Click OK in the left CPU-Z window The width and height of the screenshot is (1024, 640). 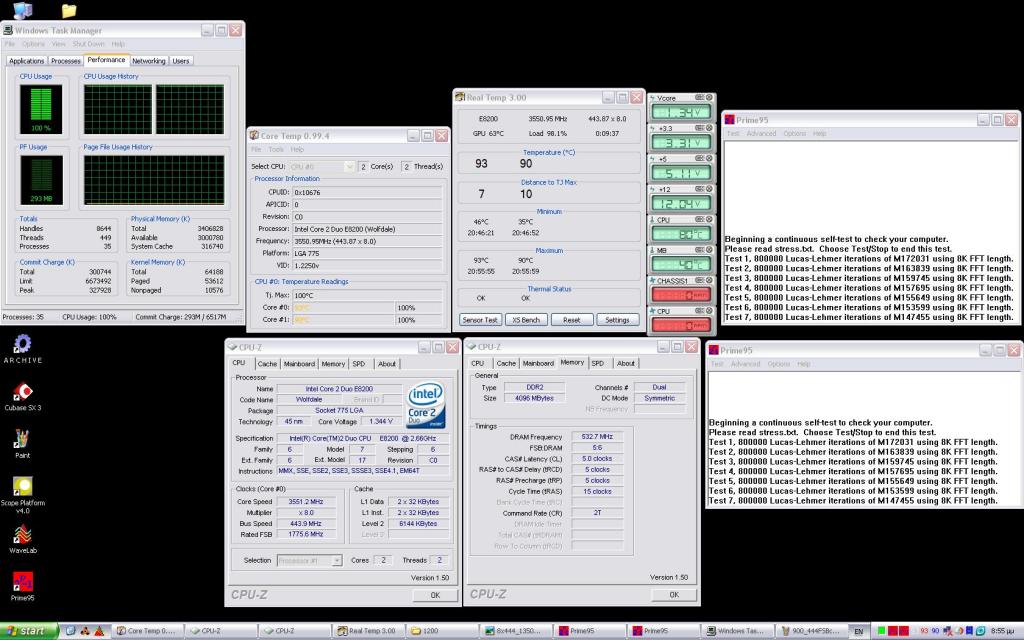pyautogui.click(x=435, y=595)
